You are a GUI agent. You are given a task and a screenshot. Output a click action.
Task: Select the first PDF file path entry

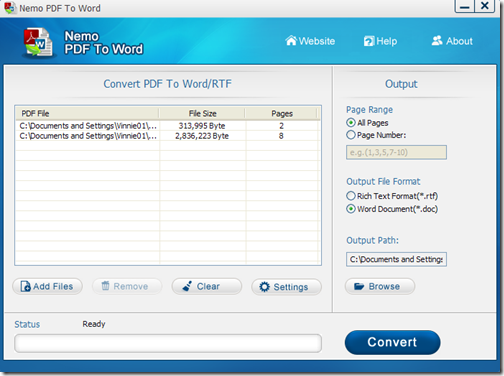[88, 126]
